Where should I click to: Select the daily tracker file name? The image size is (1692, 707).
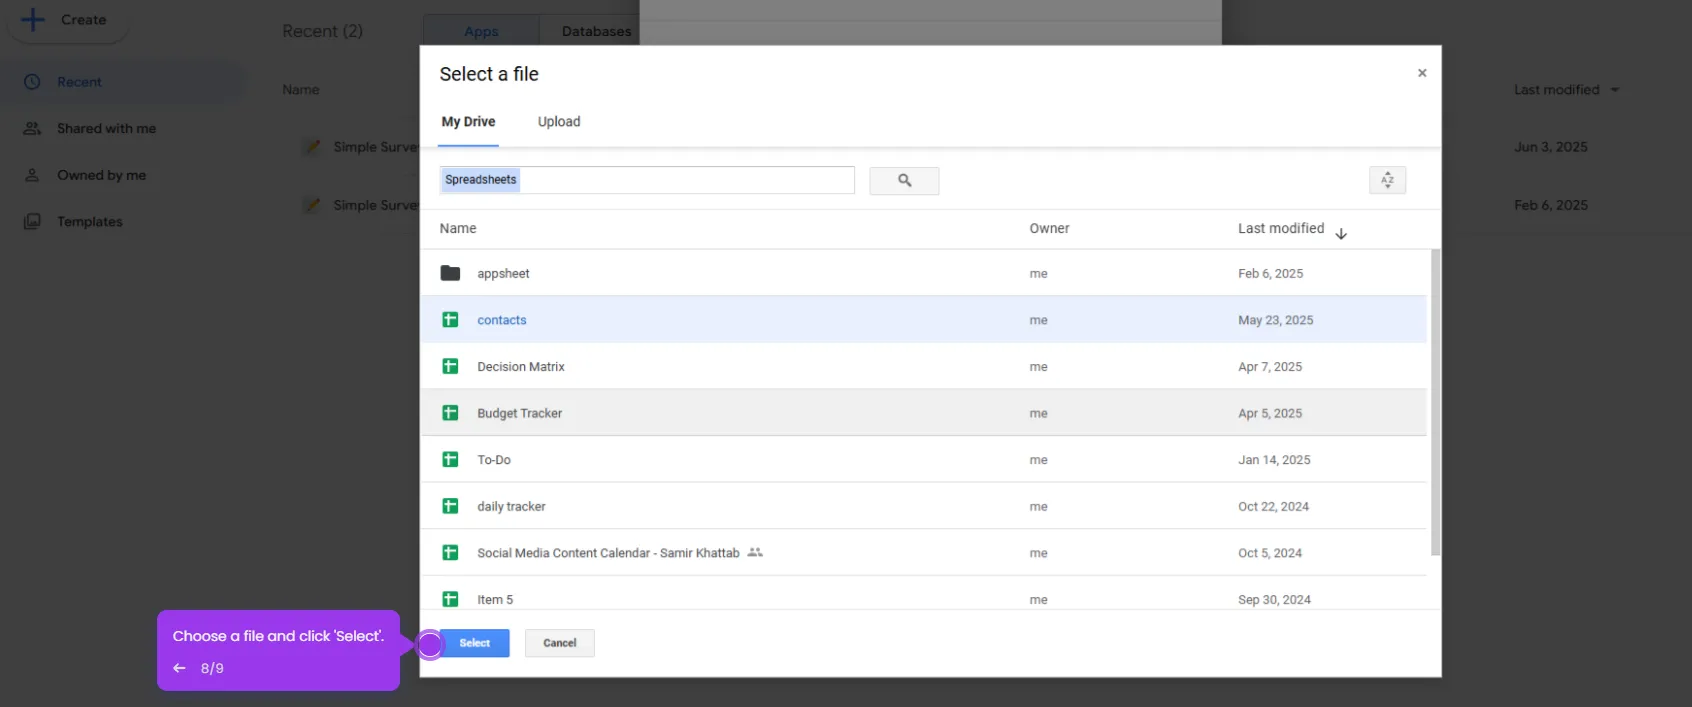pos(511,506)
